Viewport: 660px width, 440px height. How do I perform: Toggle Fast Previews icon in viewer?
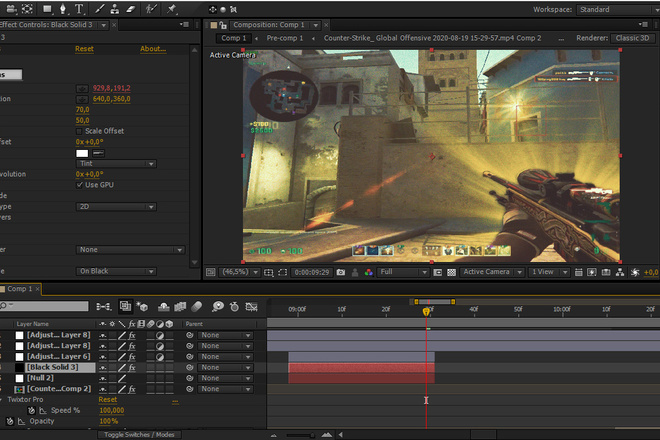coord(592,272)
